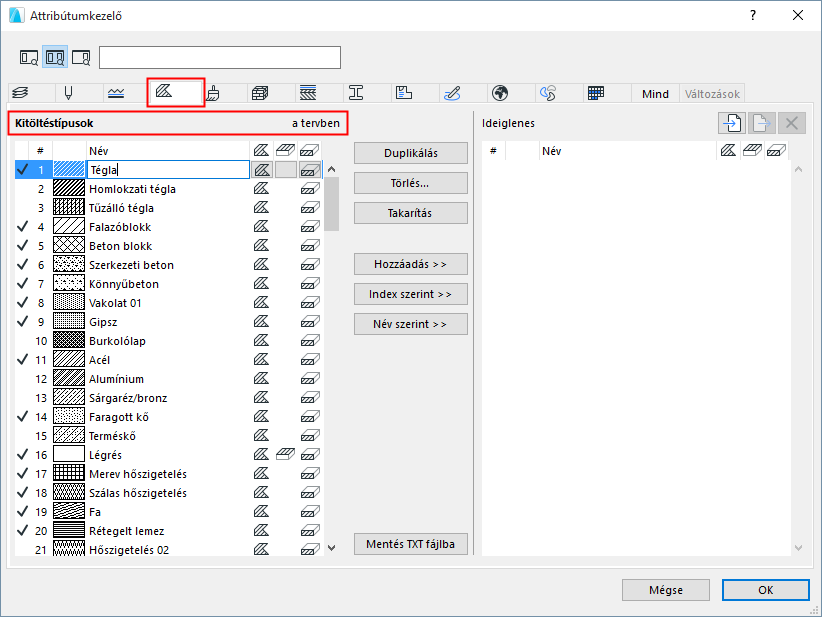Click the Takarítás button
The image size is (822, 617).
[410, 213]
